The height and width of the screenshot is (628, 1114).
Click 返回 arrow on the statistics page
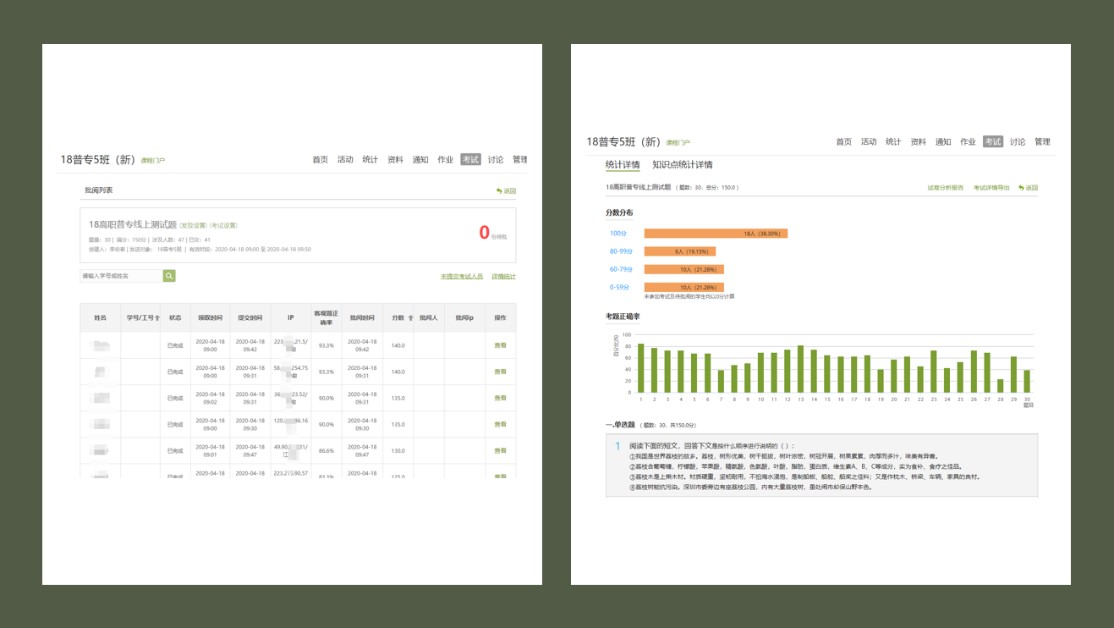click(1028, 187)
